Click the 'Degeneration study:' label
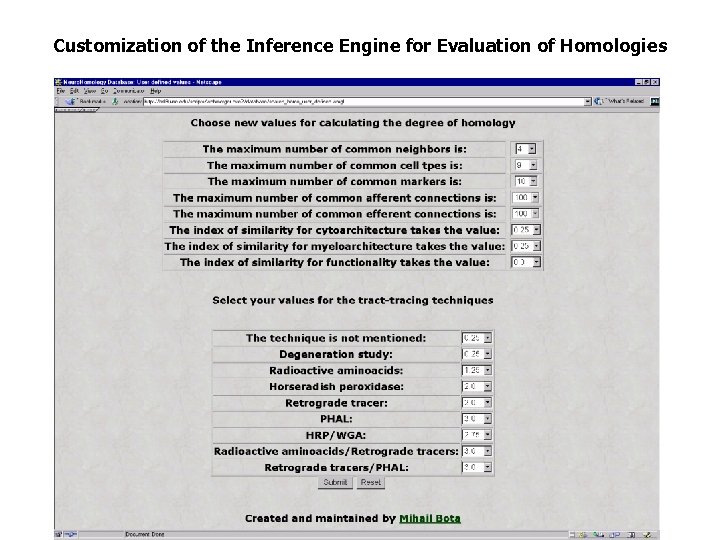 336,354
